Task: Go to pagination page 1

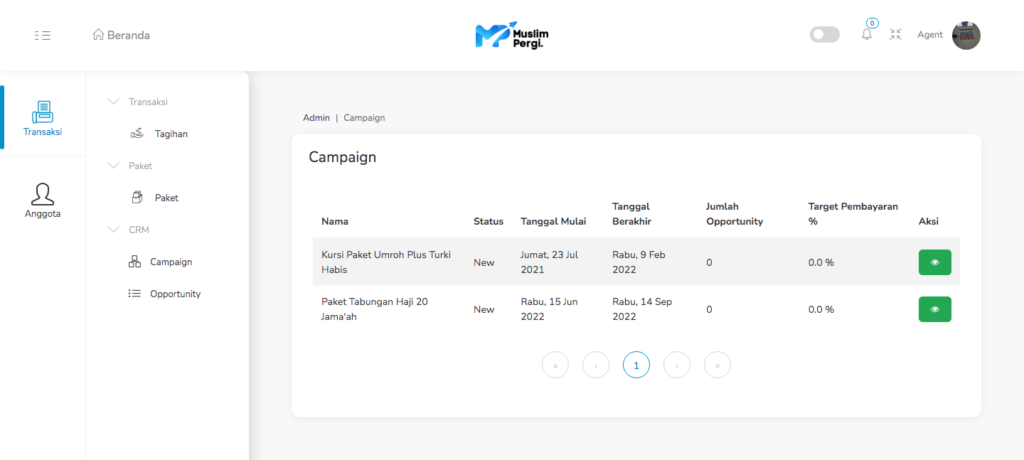Action: tap(636, 366)
